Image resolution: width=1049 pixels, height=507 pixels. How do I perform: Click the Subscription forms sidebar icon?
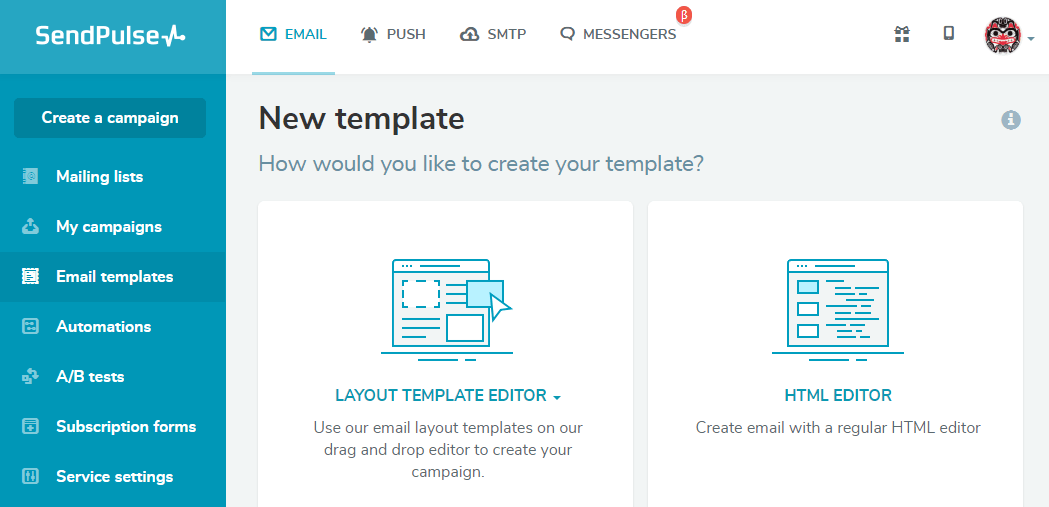[30, 427]
